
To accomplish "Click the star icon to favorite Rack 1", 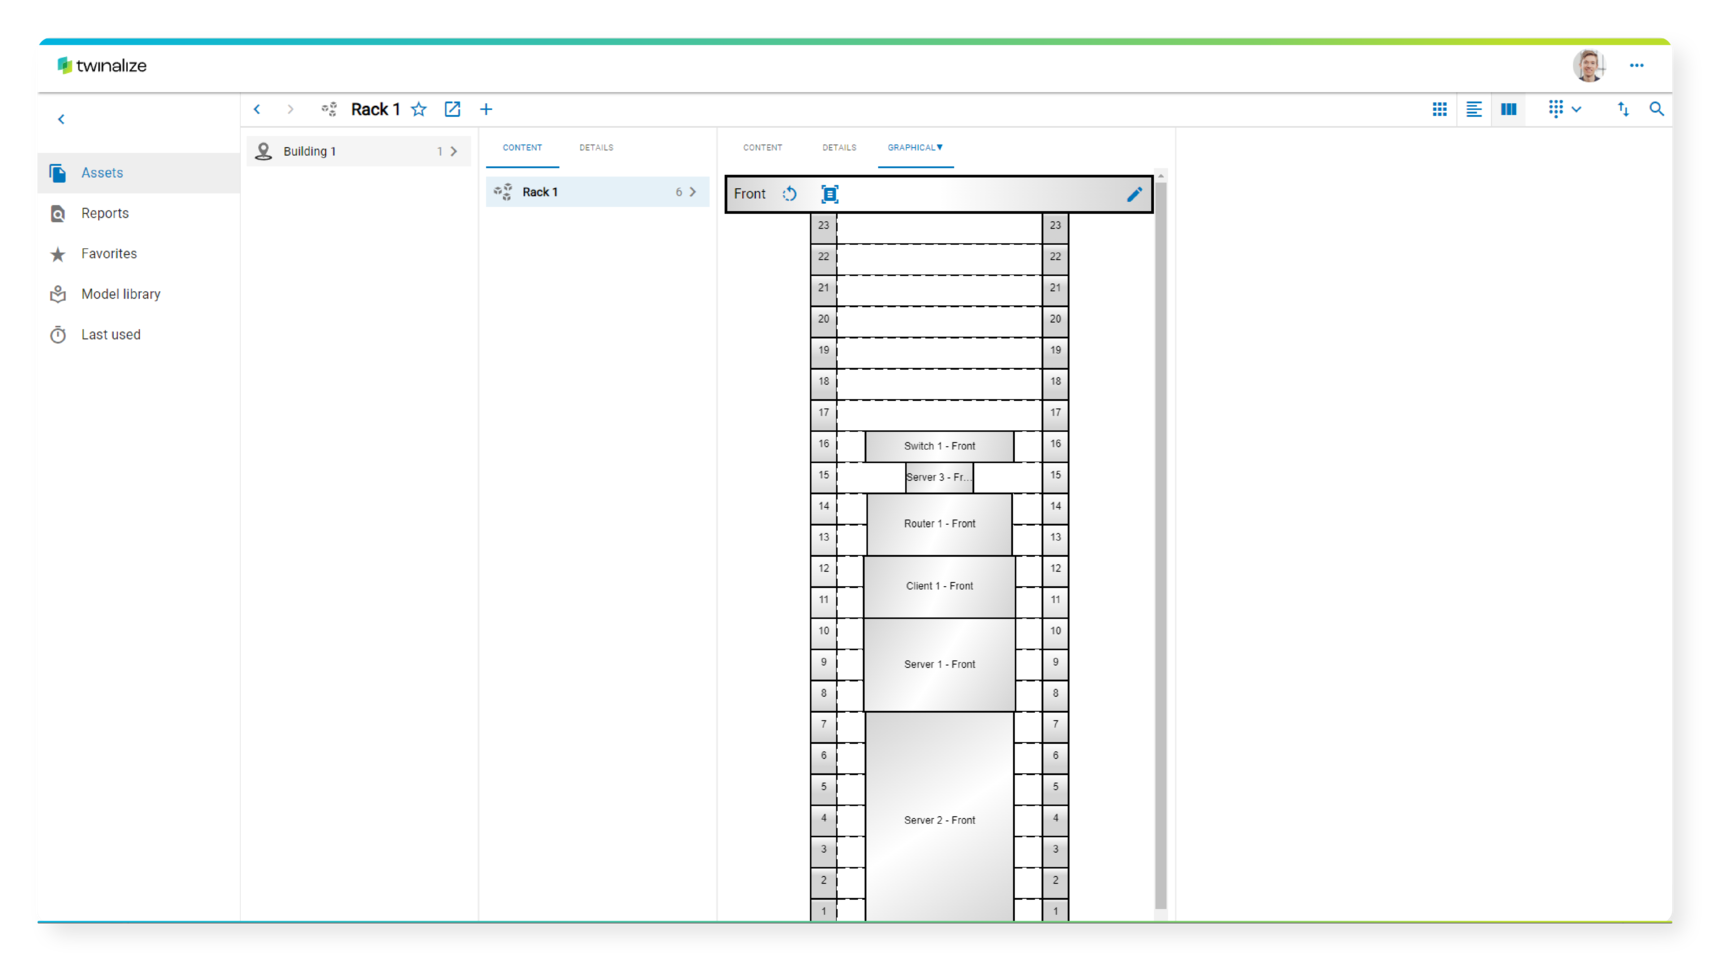I will 419,110.
